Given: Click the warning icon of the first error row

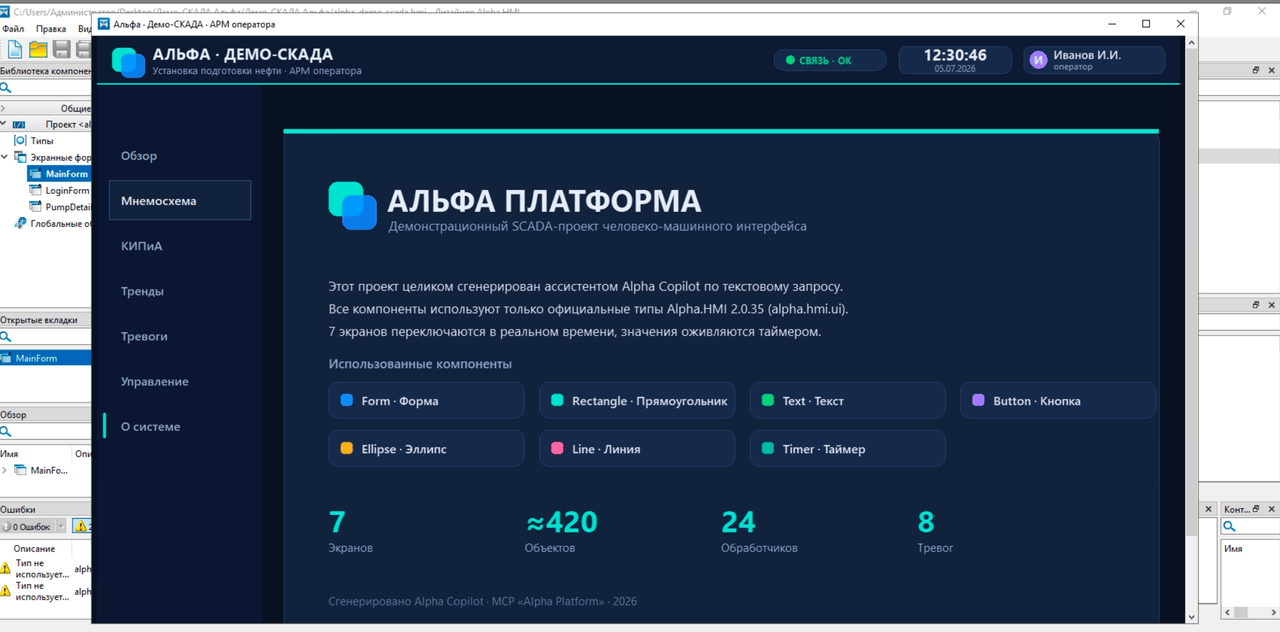Looking at the screenshot, I should point(6,568).
